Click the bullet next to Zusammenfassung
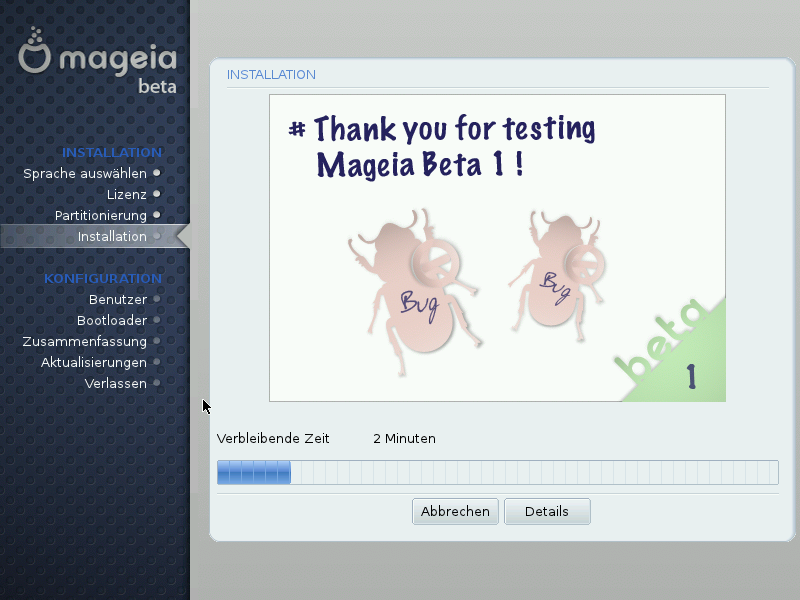Screen dimensions: 800x600 (157, 341)
